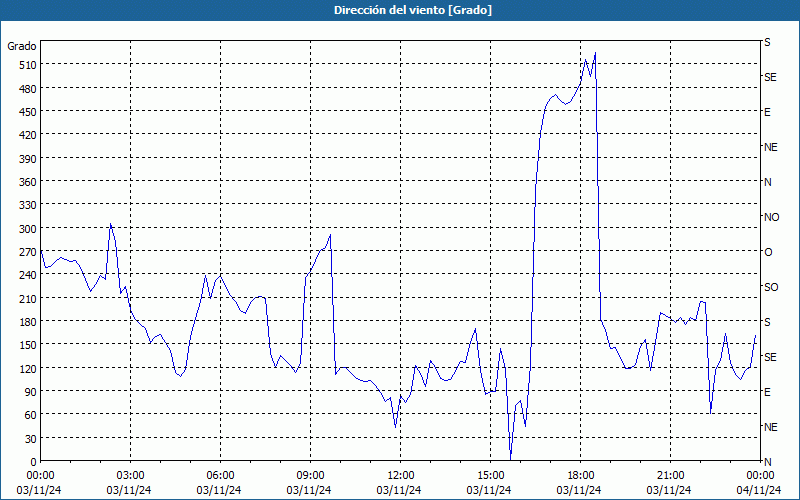The height and width of the screenshot is (500, 800).
Task: Click the 510 value on the y-axis
Action: [x=28, y=65]
